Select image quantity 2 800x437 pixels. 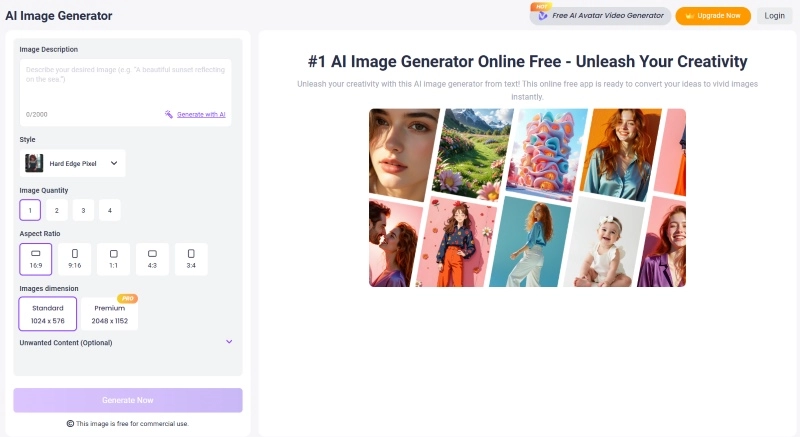57,210
